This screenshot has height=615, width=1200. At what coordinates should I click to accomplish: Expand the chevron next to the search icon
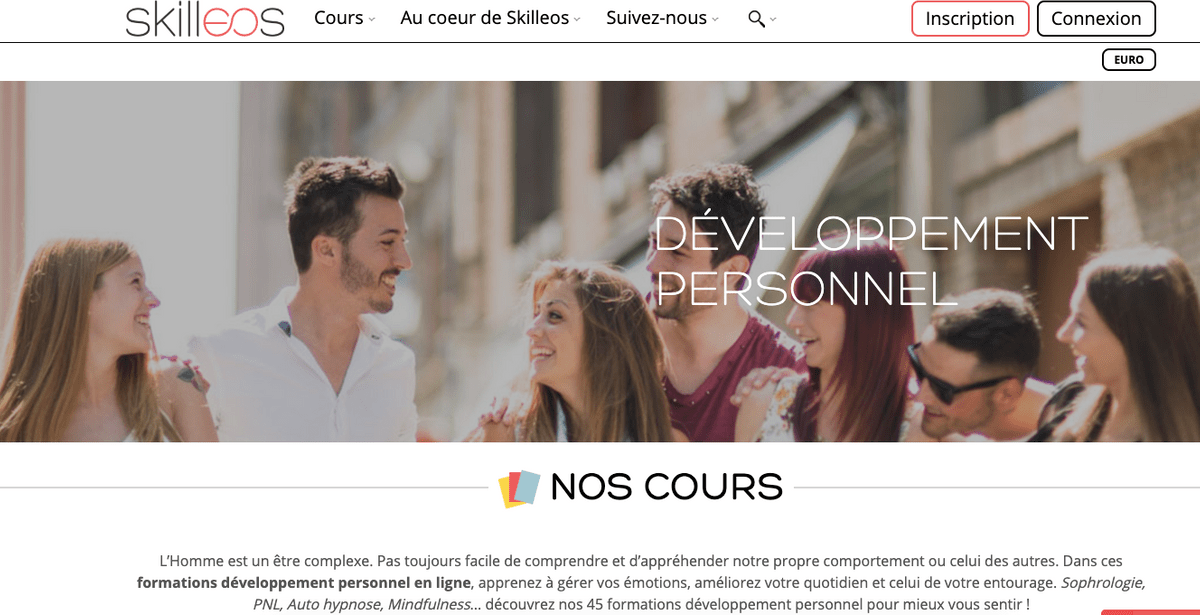click(773, 20)
